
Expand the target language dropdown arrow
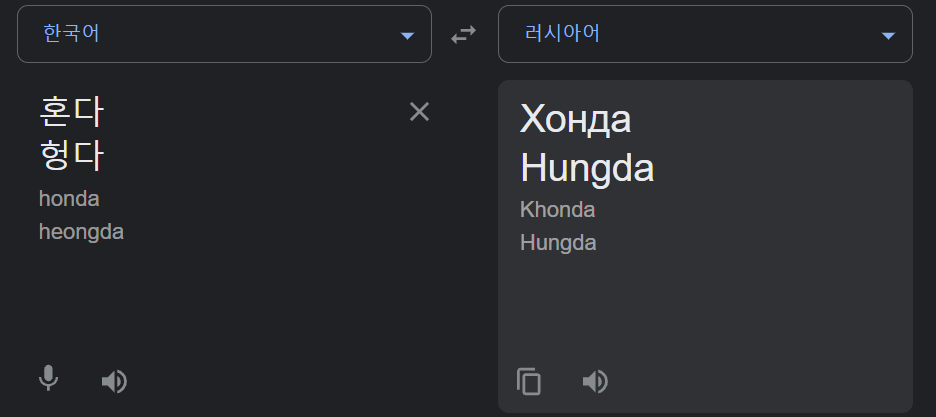[888, 36]
